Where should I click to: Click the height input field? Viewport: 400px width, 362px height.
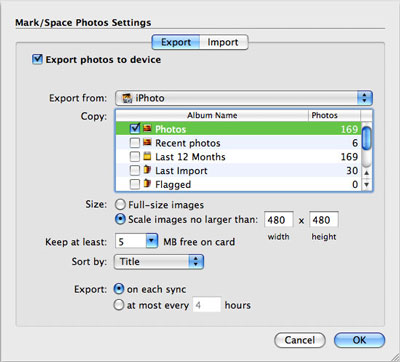pos(324,220)
